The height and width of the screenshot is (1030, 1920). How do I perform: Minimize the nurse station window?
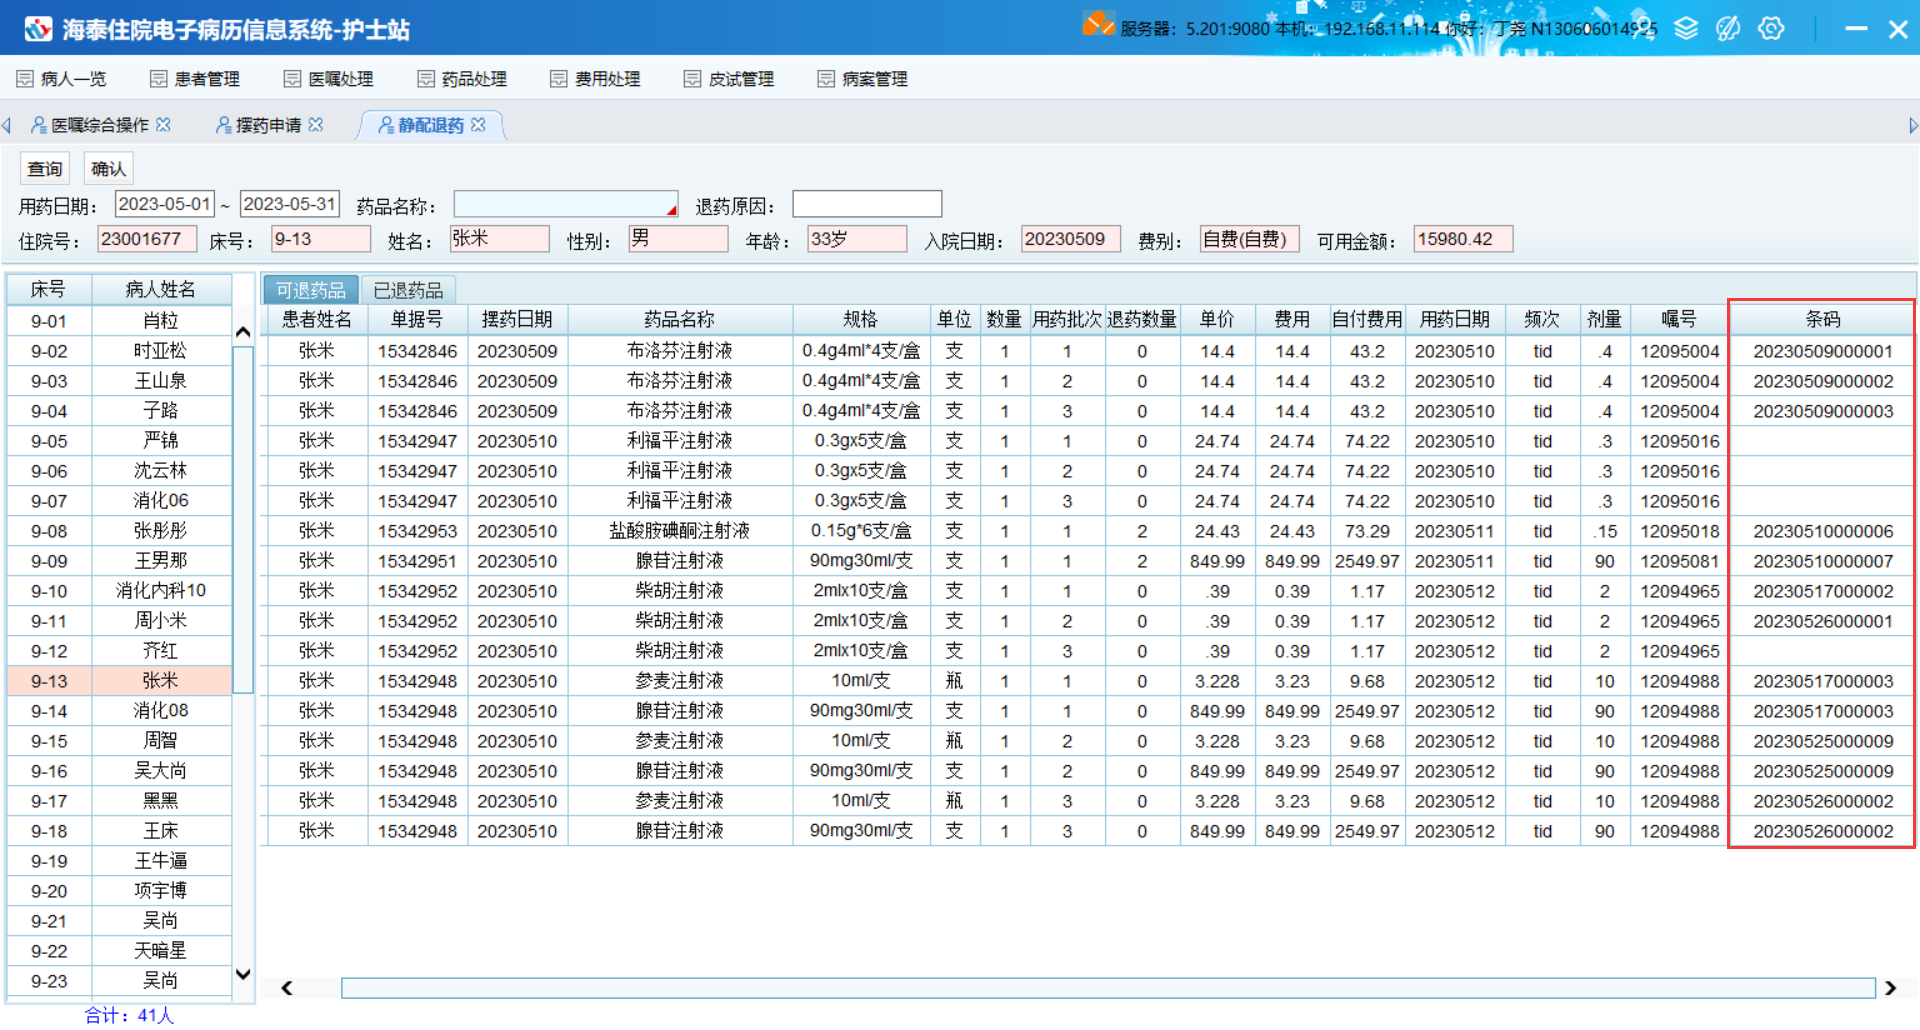tap(1856, 29)
